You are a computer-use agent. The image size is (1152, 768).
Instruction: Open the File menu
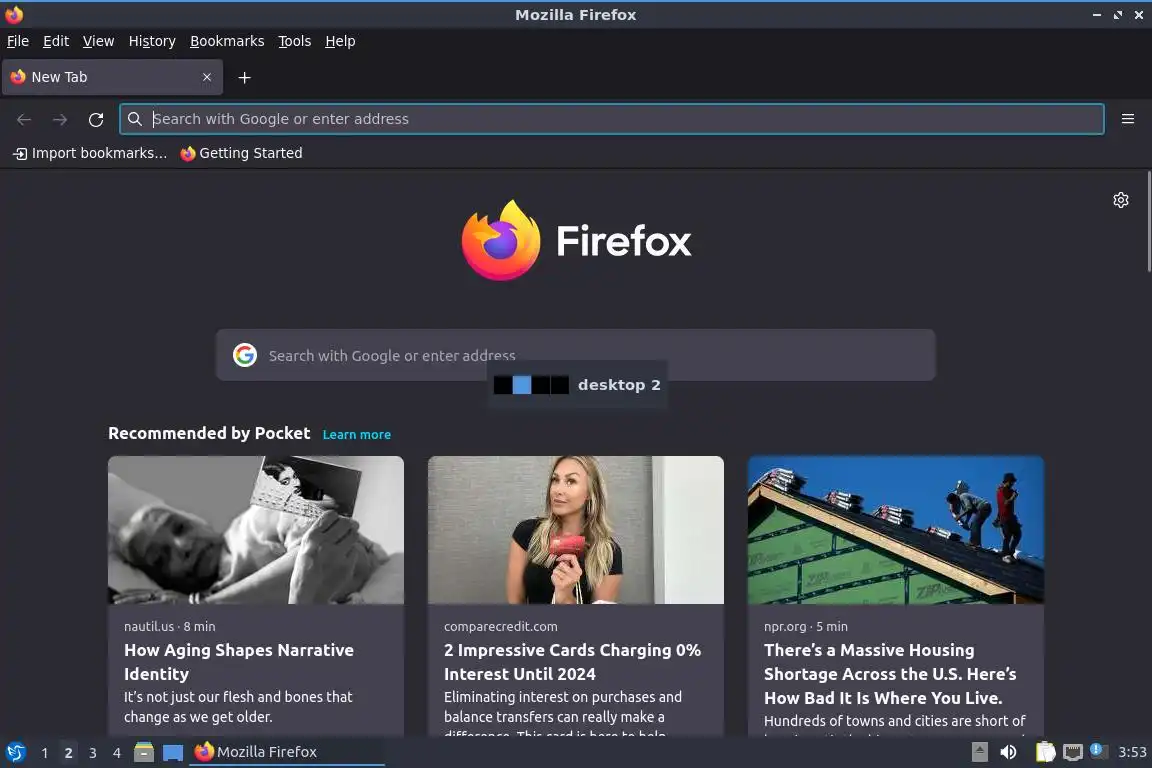click(x=18, y=41)
